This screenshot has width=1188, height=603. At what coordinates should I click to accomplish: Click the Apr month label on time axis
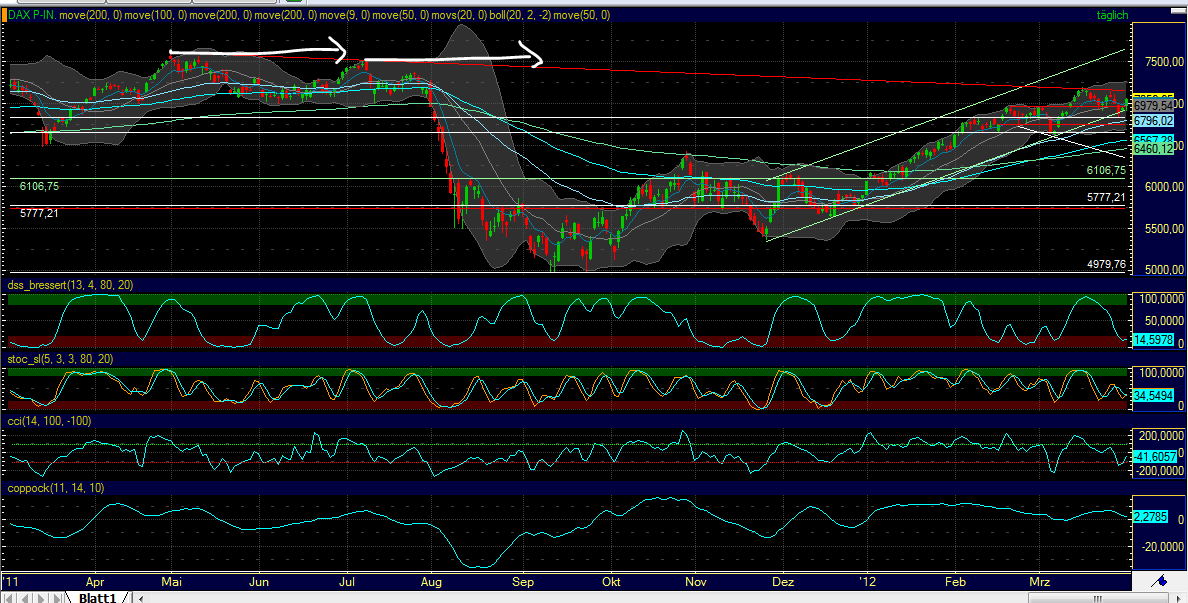[x=95, y=582]
